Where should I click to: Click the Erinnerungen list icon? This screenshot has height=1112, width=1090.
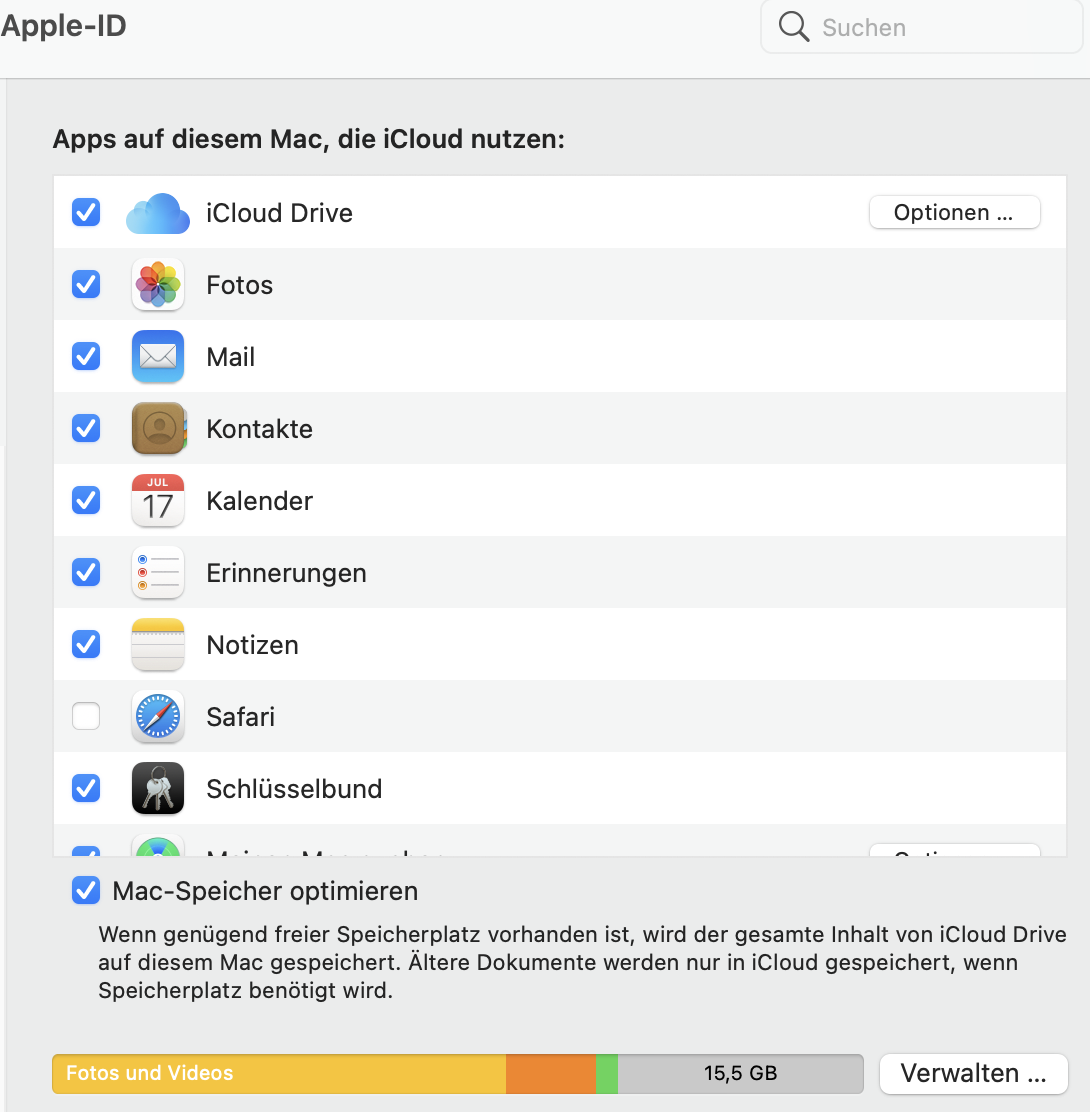[157, 572]
